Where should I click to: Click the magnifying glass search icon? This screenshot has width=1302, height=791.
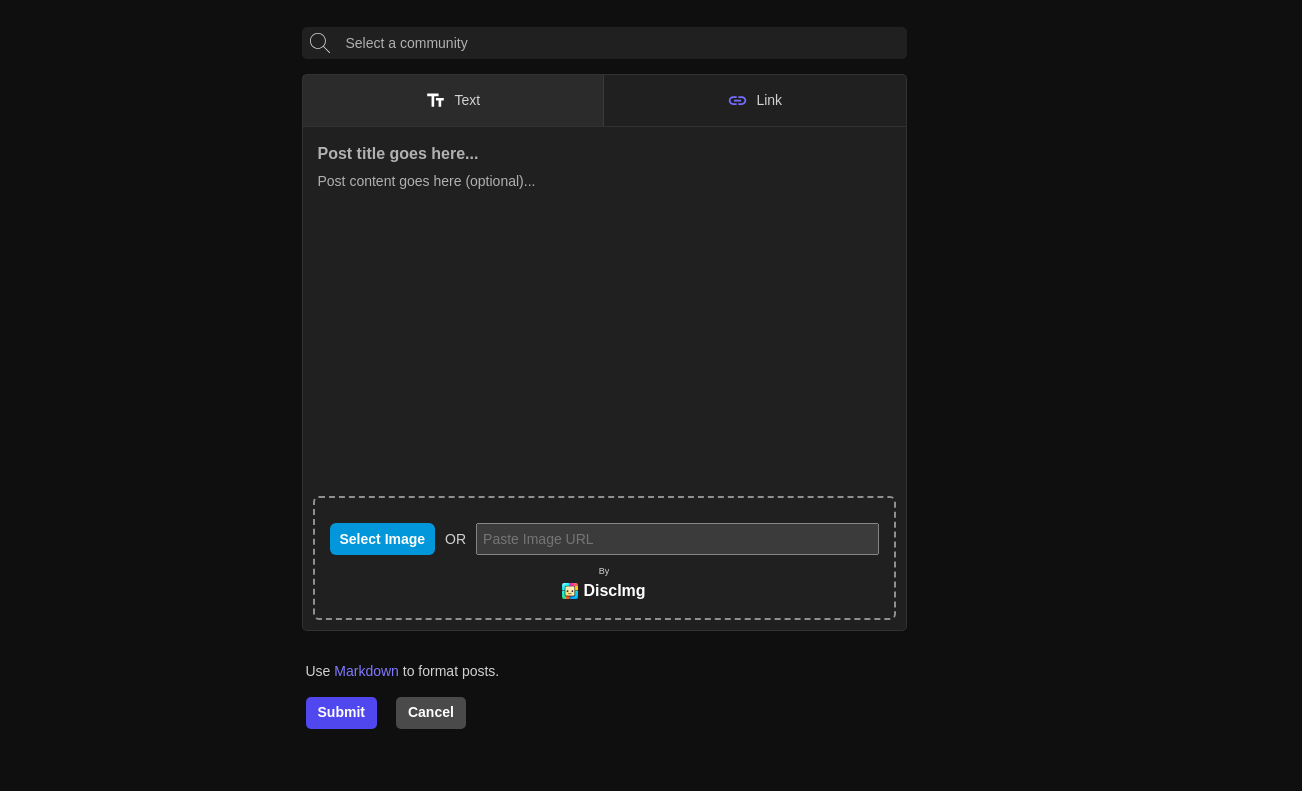coord(319,43)
